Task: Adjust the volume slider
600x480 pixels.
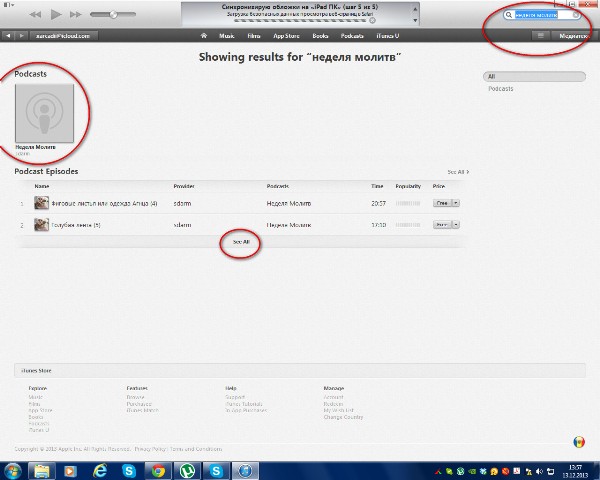Action: point(114,15)
